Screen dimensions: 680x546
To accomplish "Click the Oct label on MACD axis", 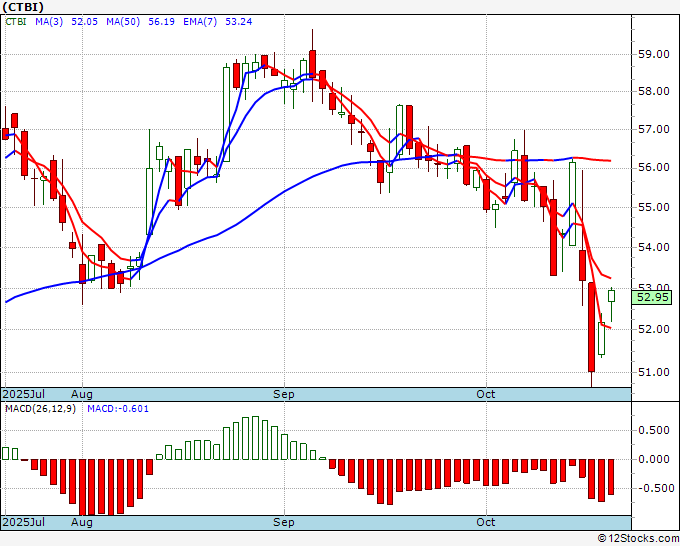I will [485, 522].
